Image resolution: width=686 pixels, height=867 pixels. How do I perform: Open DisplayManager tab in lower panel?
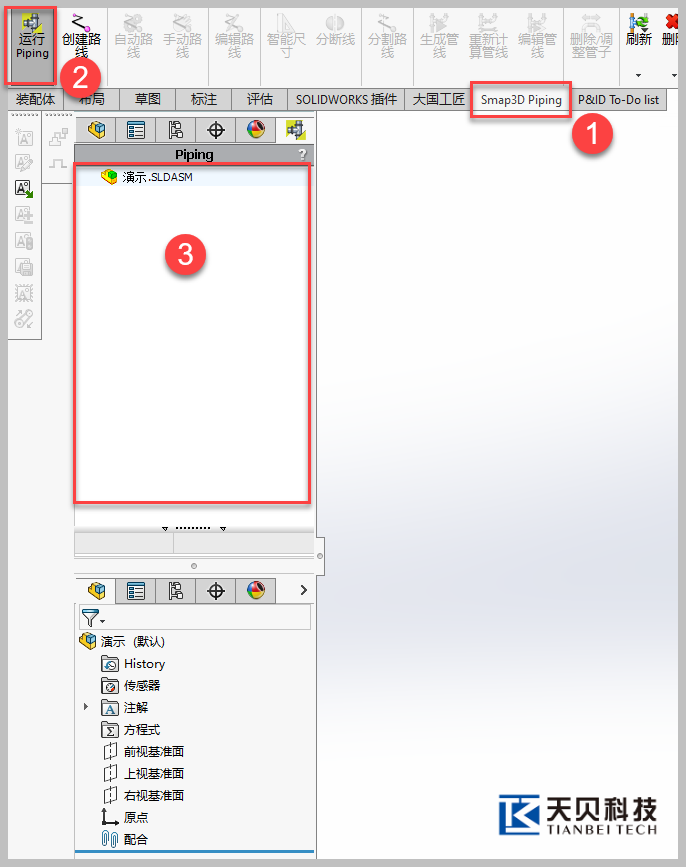255,591
